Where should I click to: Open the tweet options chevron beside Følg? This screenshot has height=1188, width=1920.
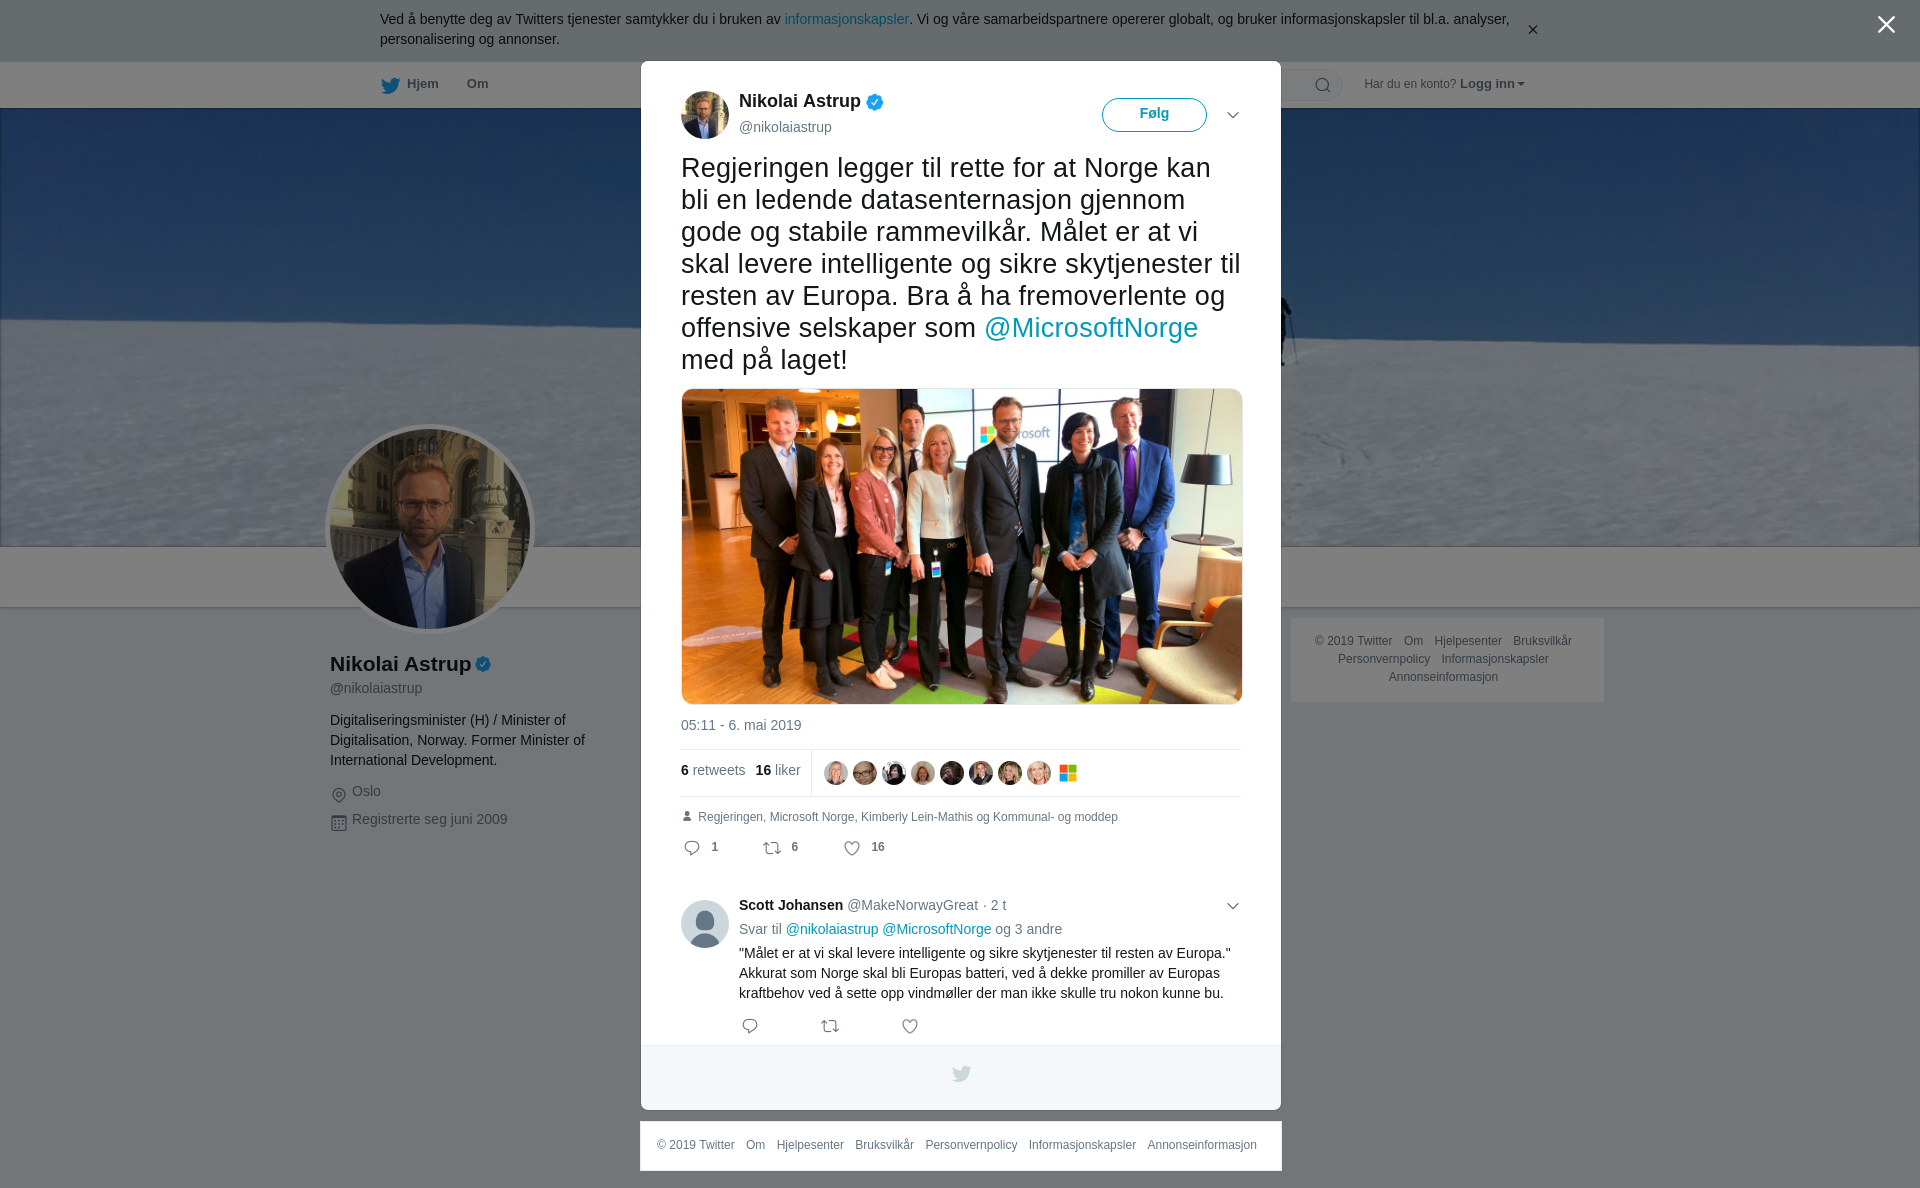tap(1233, 115)
